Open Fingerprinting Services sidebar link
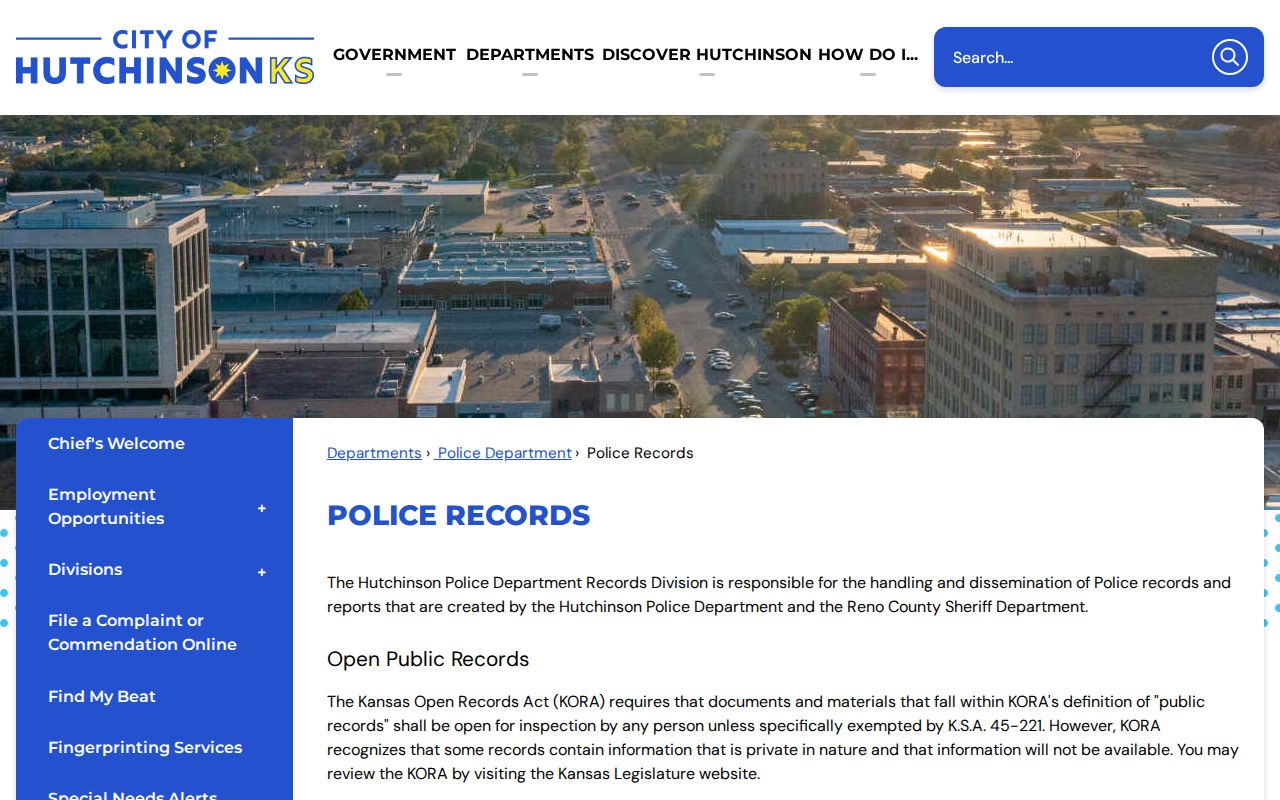The image size is (1280, 800). tap(145, 747)
